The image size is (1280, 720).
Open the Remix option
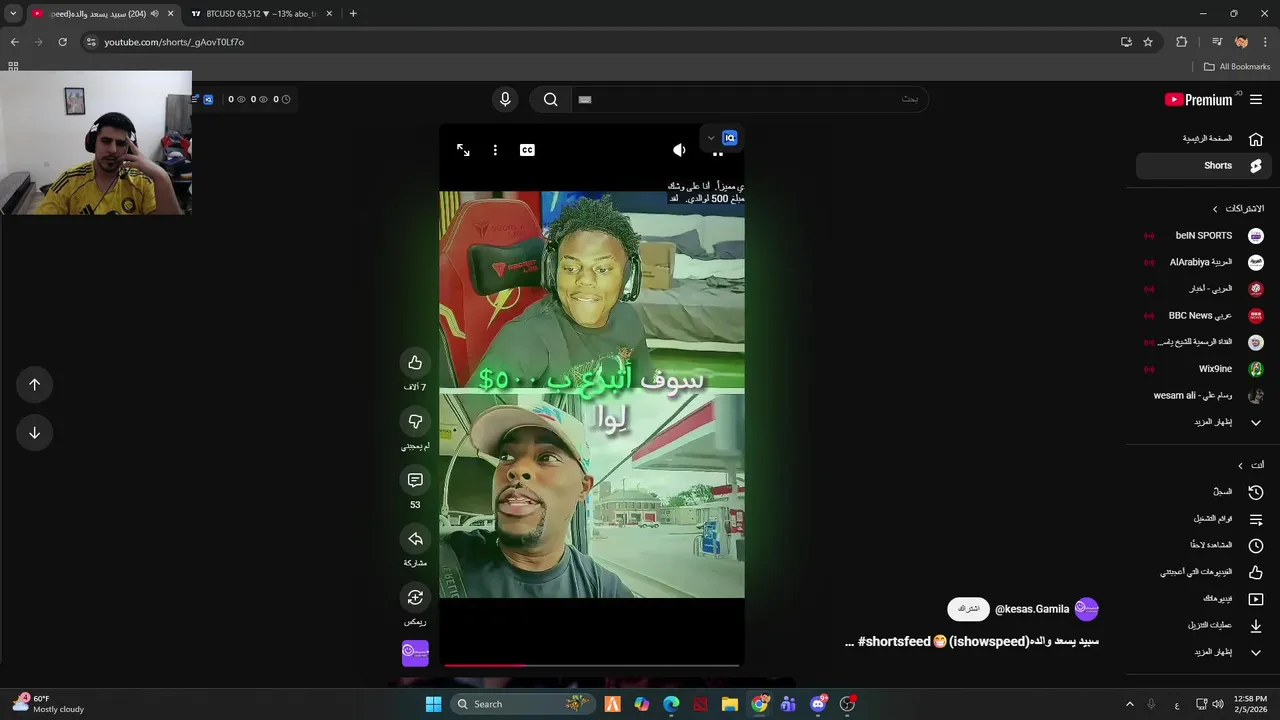tap(415, 597)
